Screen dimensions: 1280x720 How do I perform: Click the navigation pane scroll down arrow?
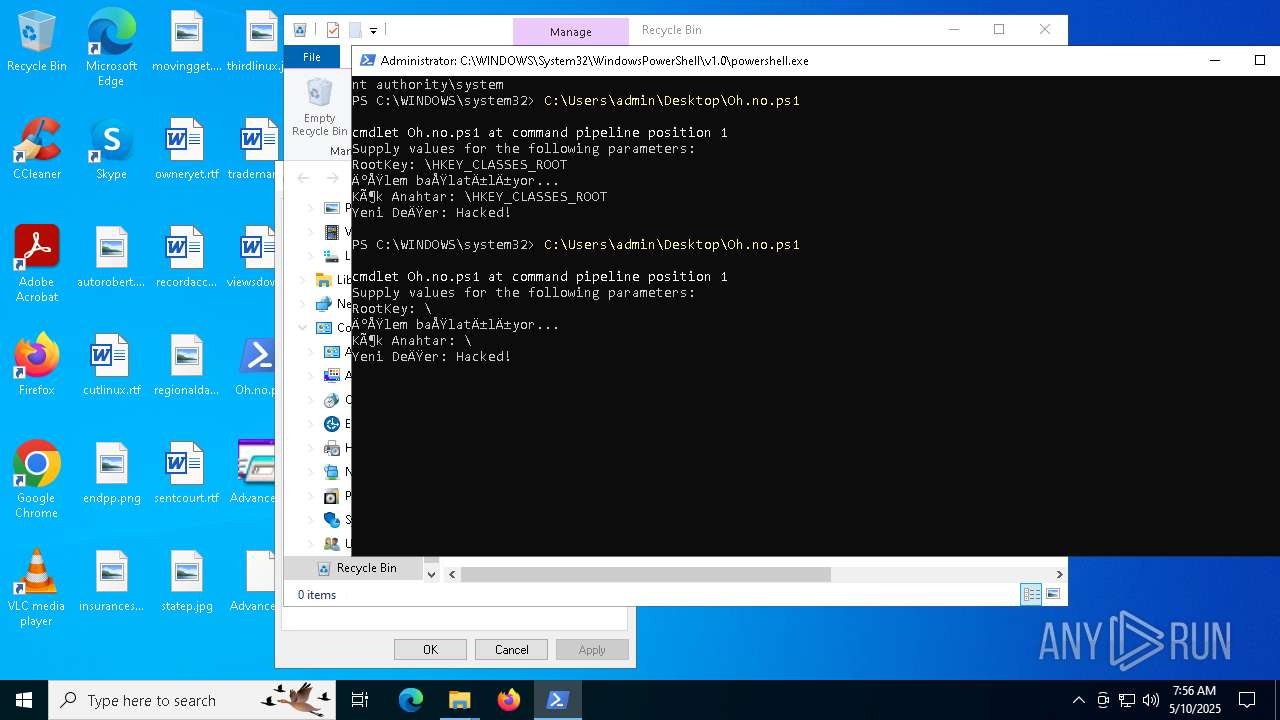tap(431, 574)
